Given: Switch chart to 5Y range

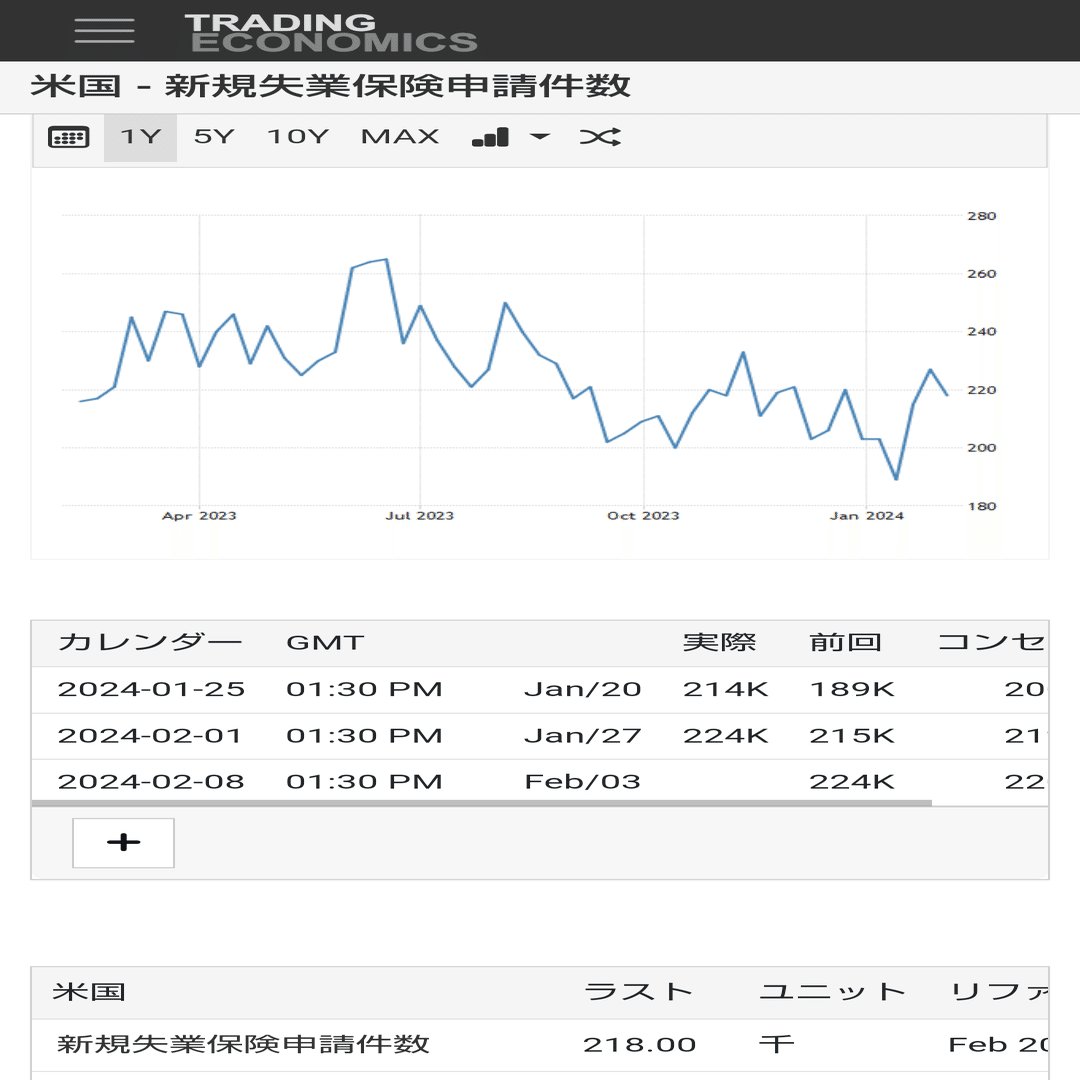Looking at the screenshot, I should 214,136.
